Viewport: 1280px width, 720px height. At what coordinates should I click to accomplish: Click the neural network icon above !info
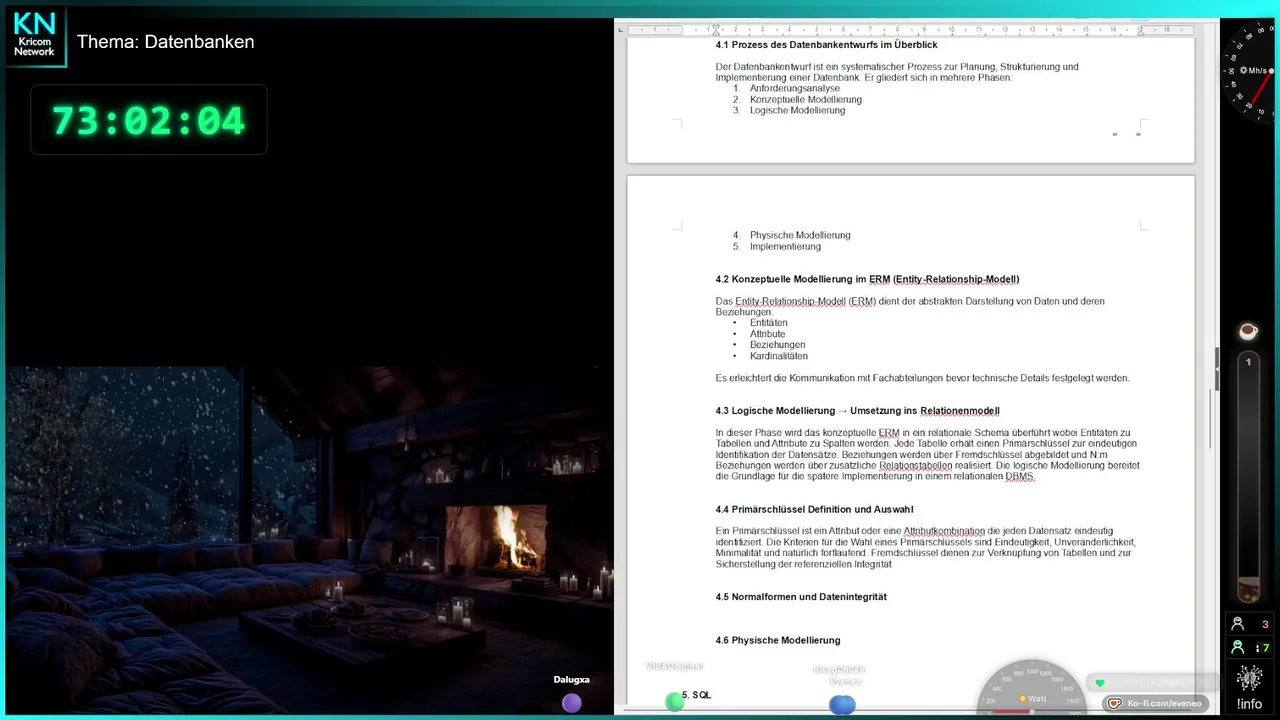[1249, 678]
